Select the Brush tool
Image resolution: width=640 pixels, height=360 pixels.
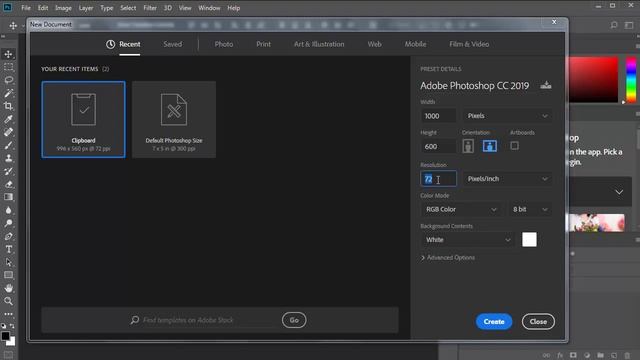click(x=8, y=145)
